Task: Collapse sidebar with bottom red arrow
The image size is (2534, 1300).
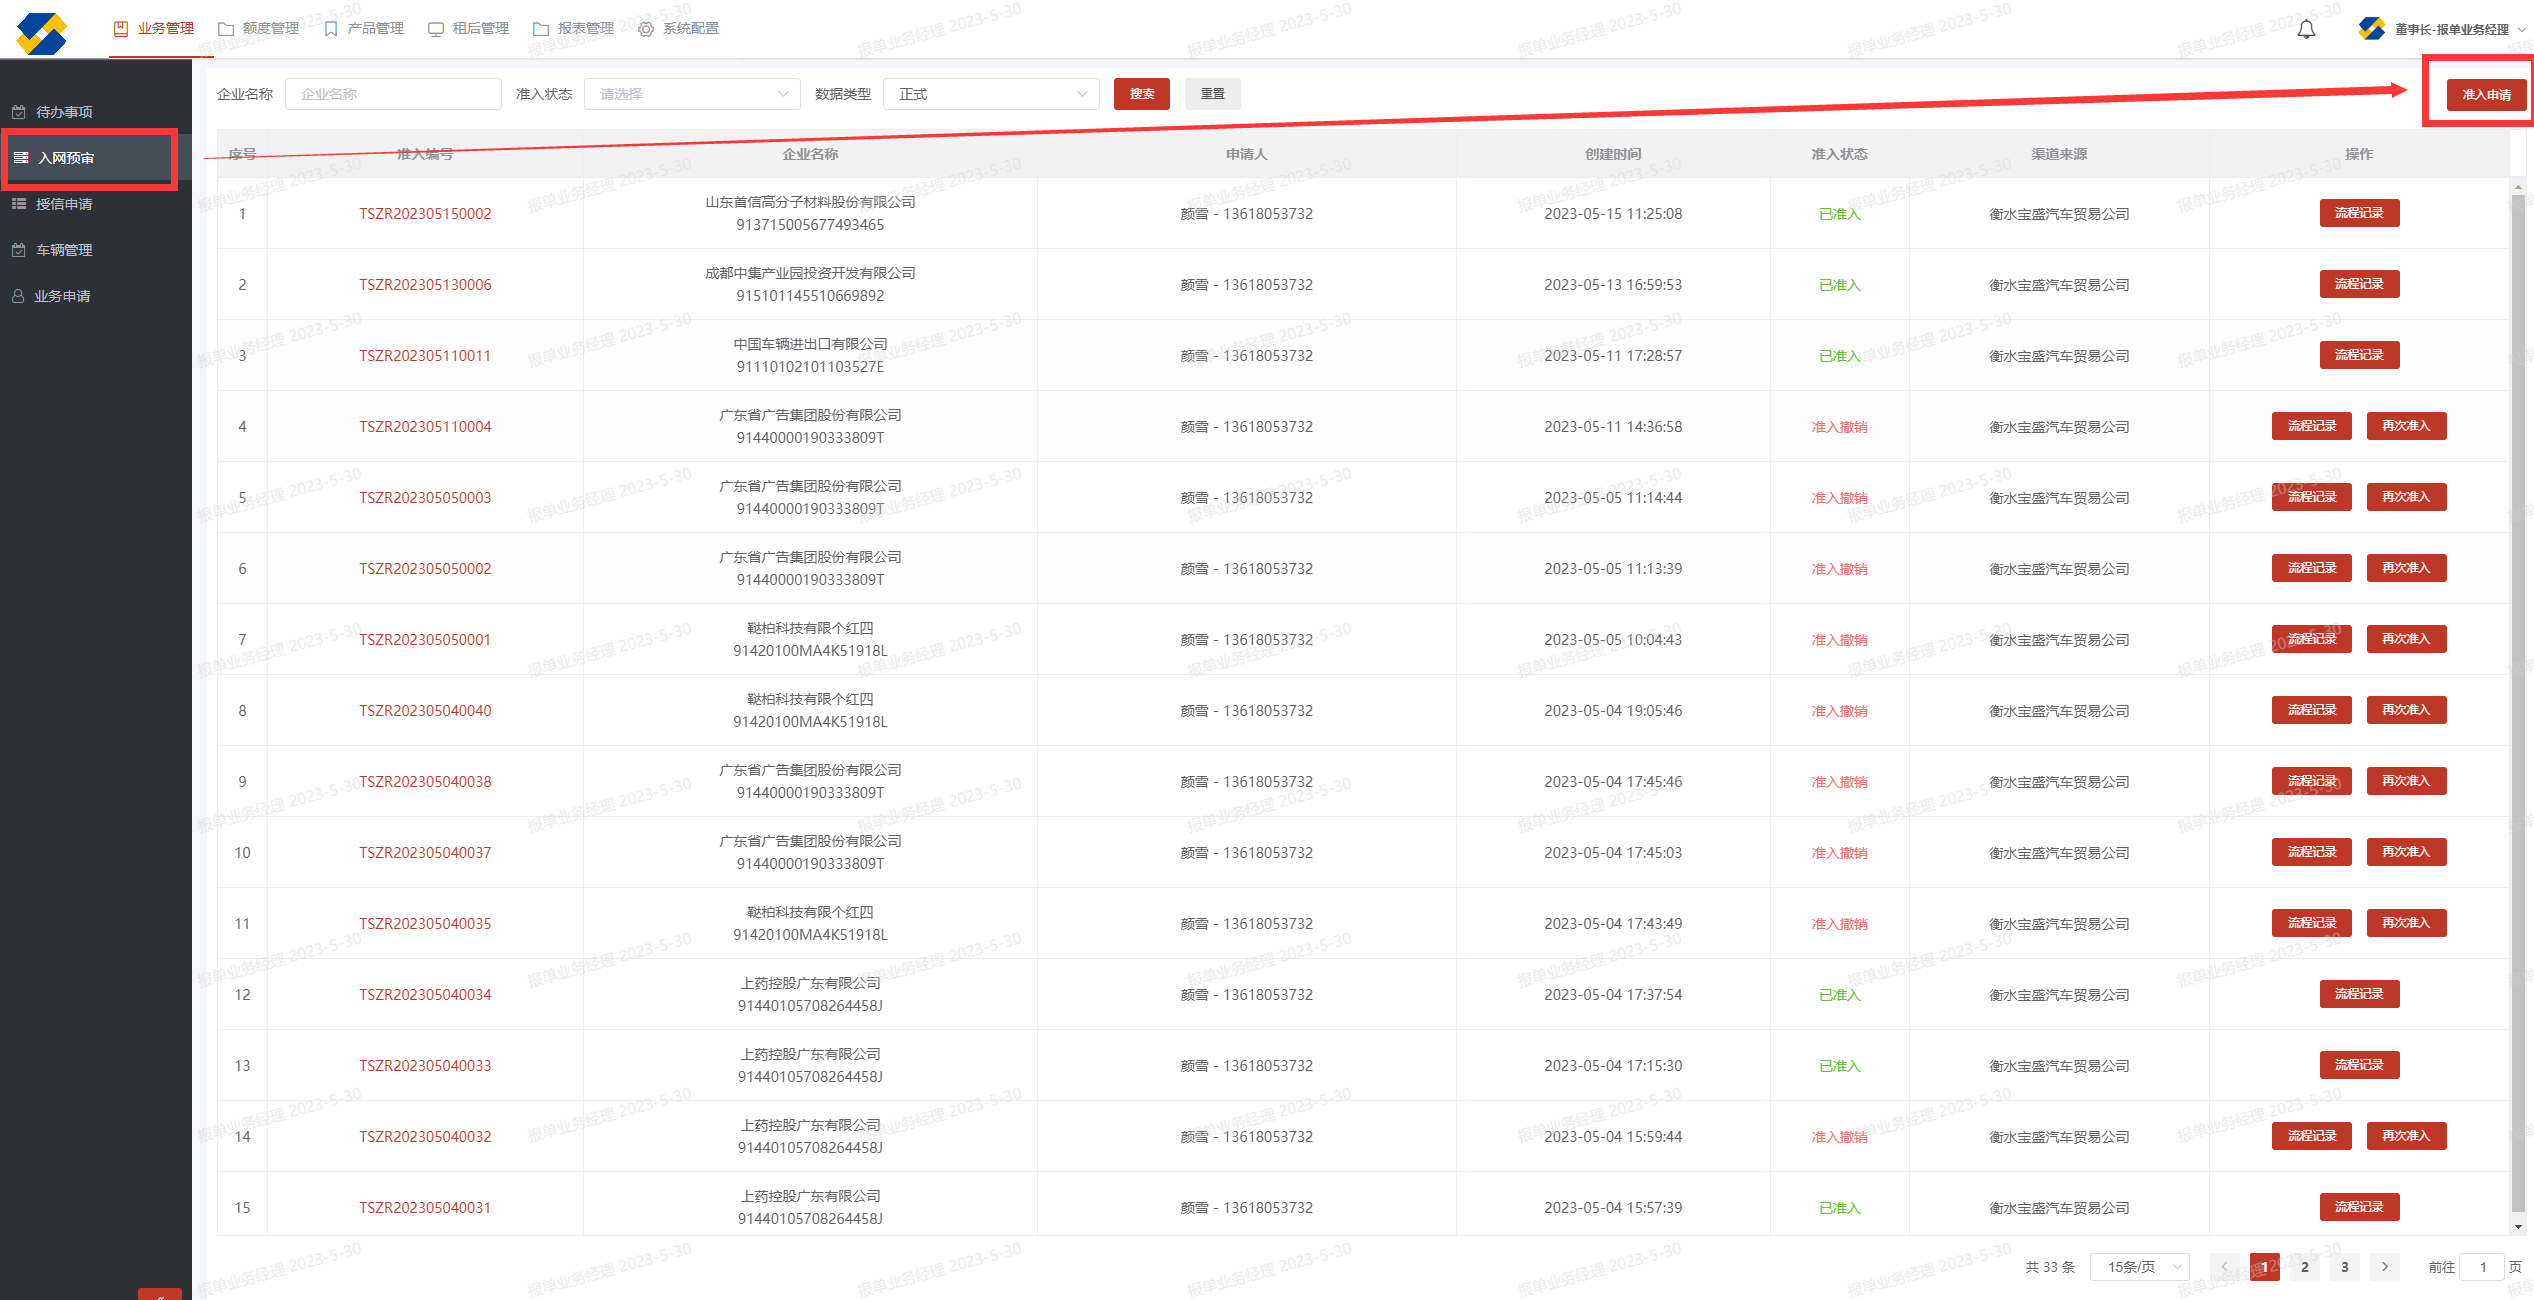Action: [159, 1295]
